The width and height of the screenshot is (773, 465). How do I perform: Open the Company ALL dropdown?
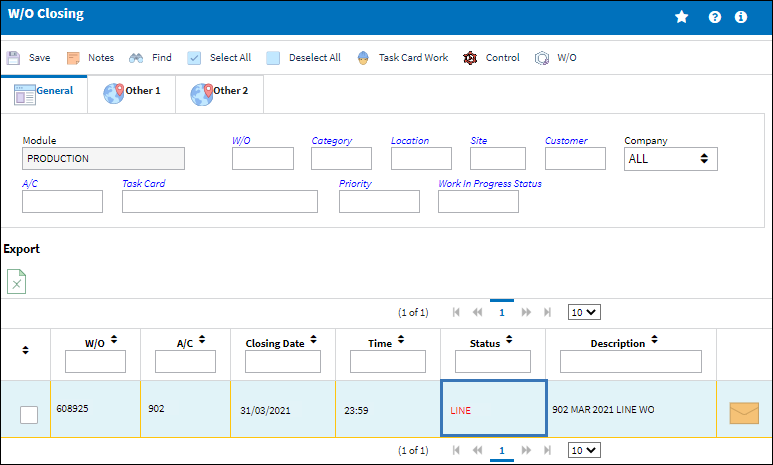670,159
